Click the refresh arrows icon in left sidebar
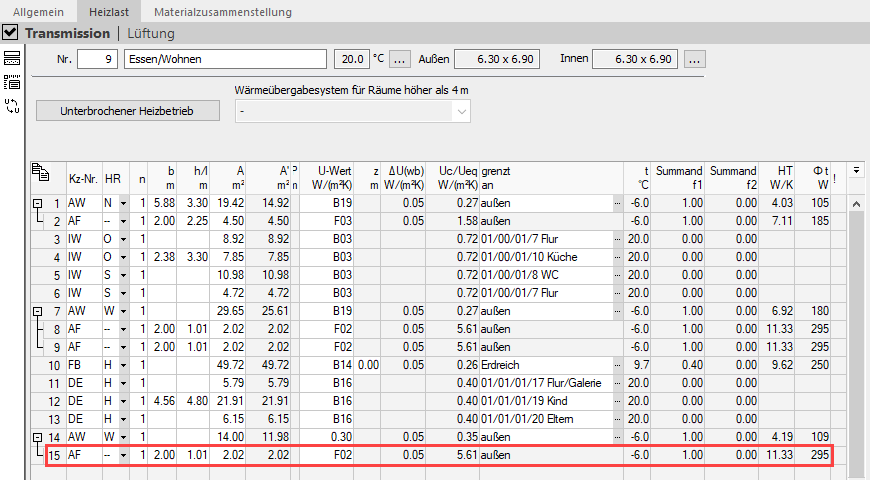The height and width of the screenshot is (480, 870). 12,105
